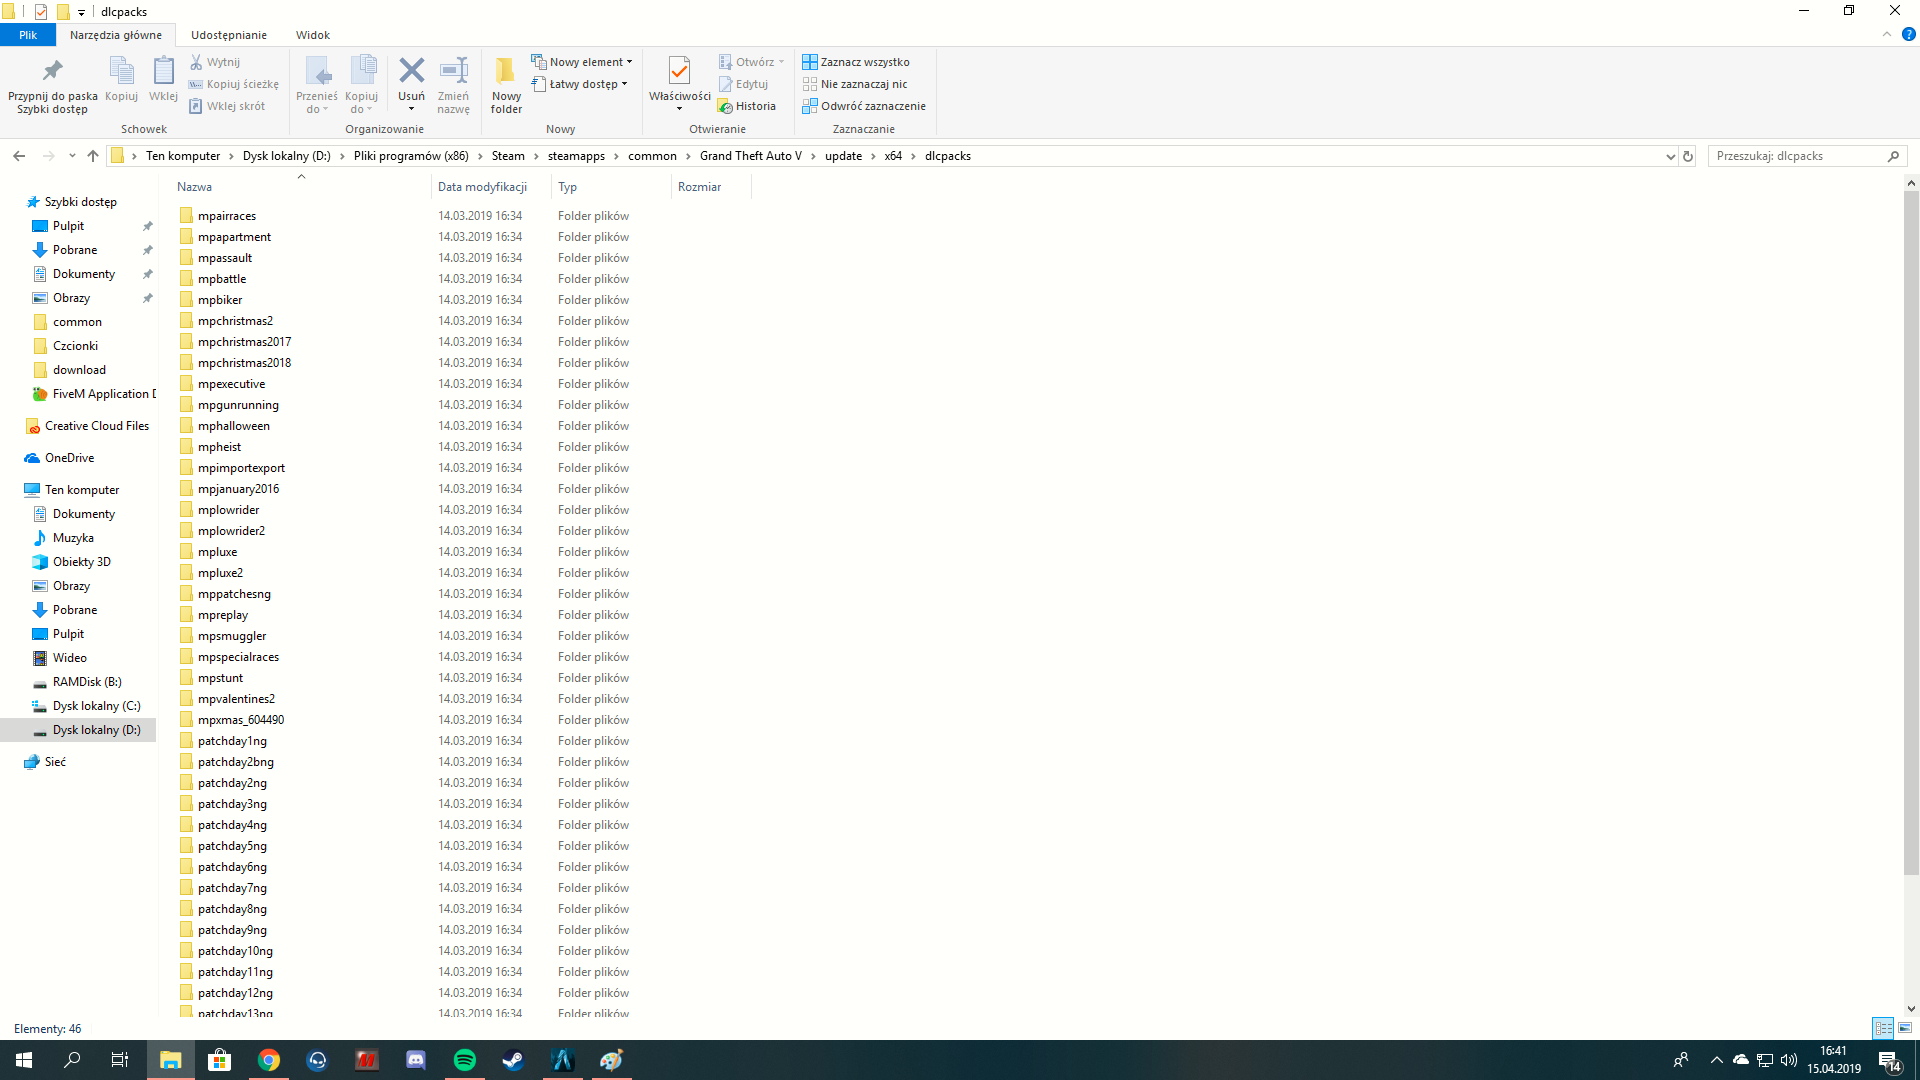Select Zaznacz wszystko option
Viewport: 1920px width, 1080px height.
pos(857,61)
